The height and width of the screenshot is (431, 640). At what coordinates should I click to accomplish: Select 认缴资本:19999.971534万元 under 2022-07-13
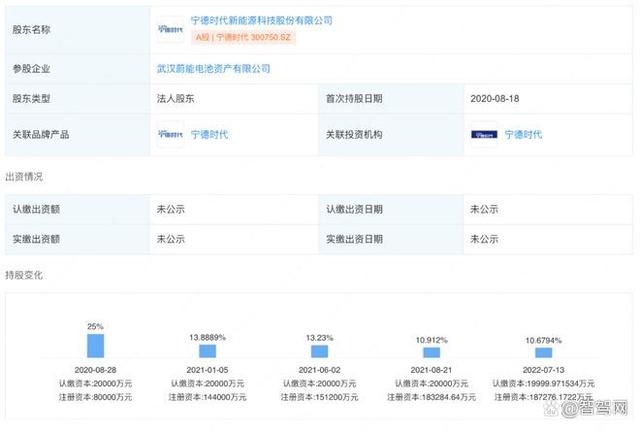point(544,384)
